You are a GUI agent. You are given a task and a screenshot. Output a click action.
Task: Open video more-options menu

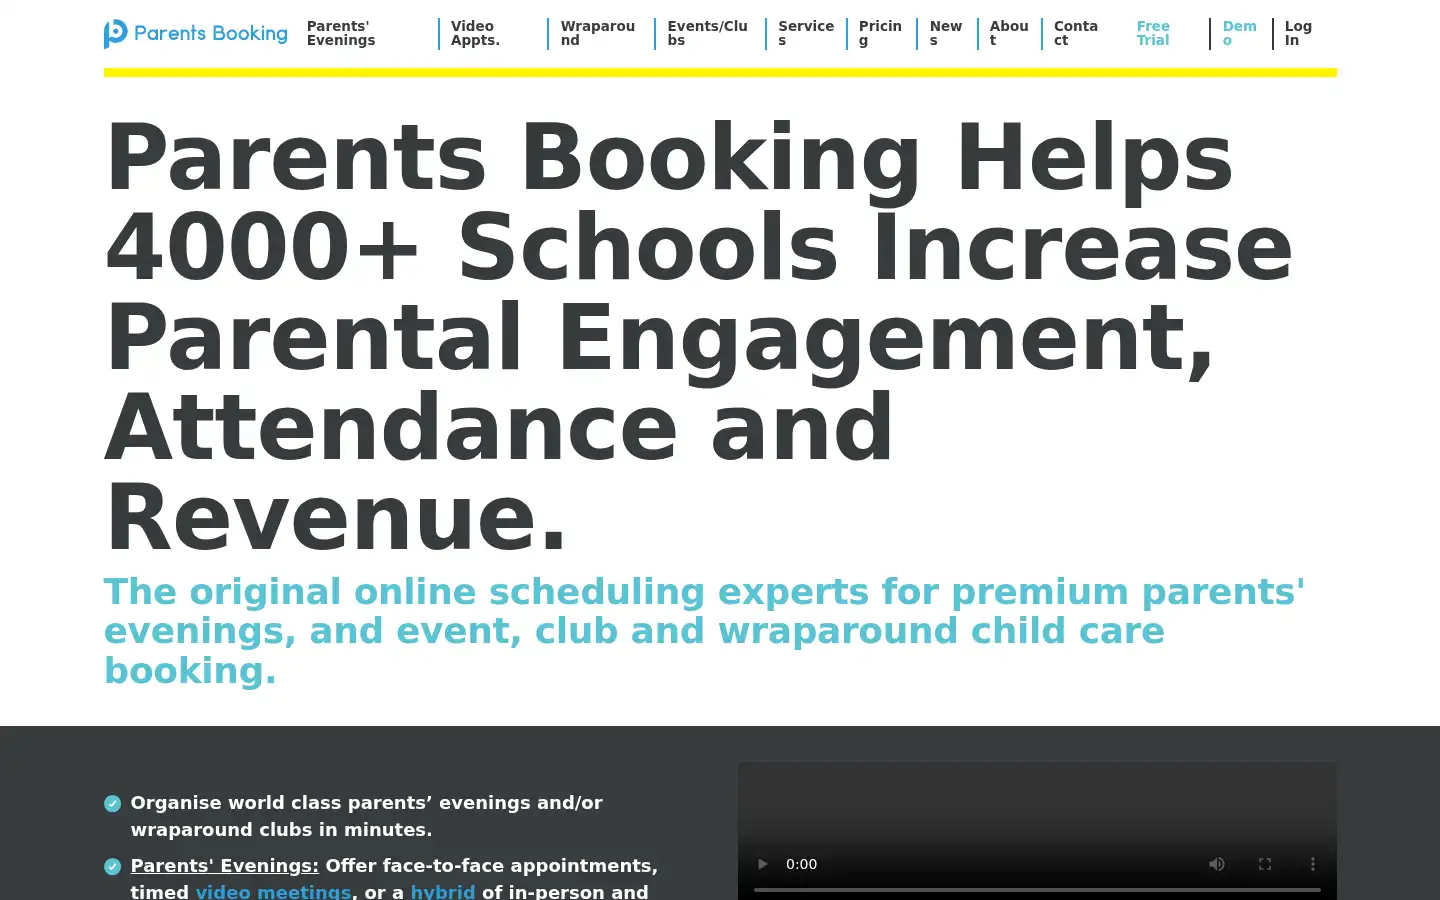(1313, 864)
